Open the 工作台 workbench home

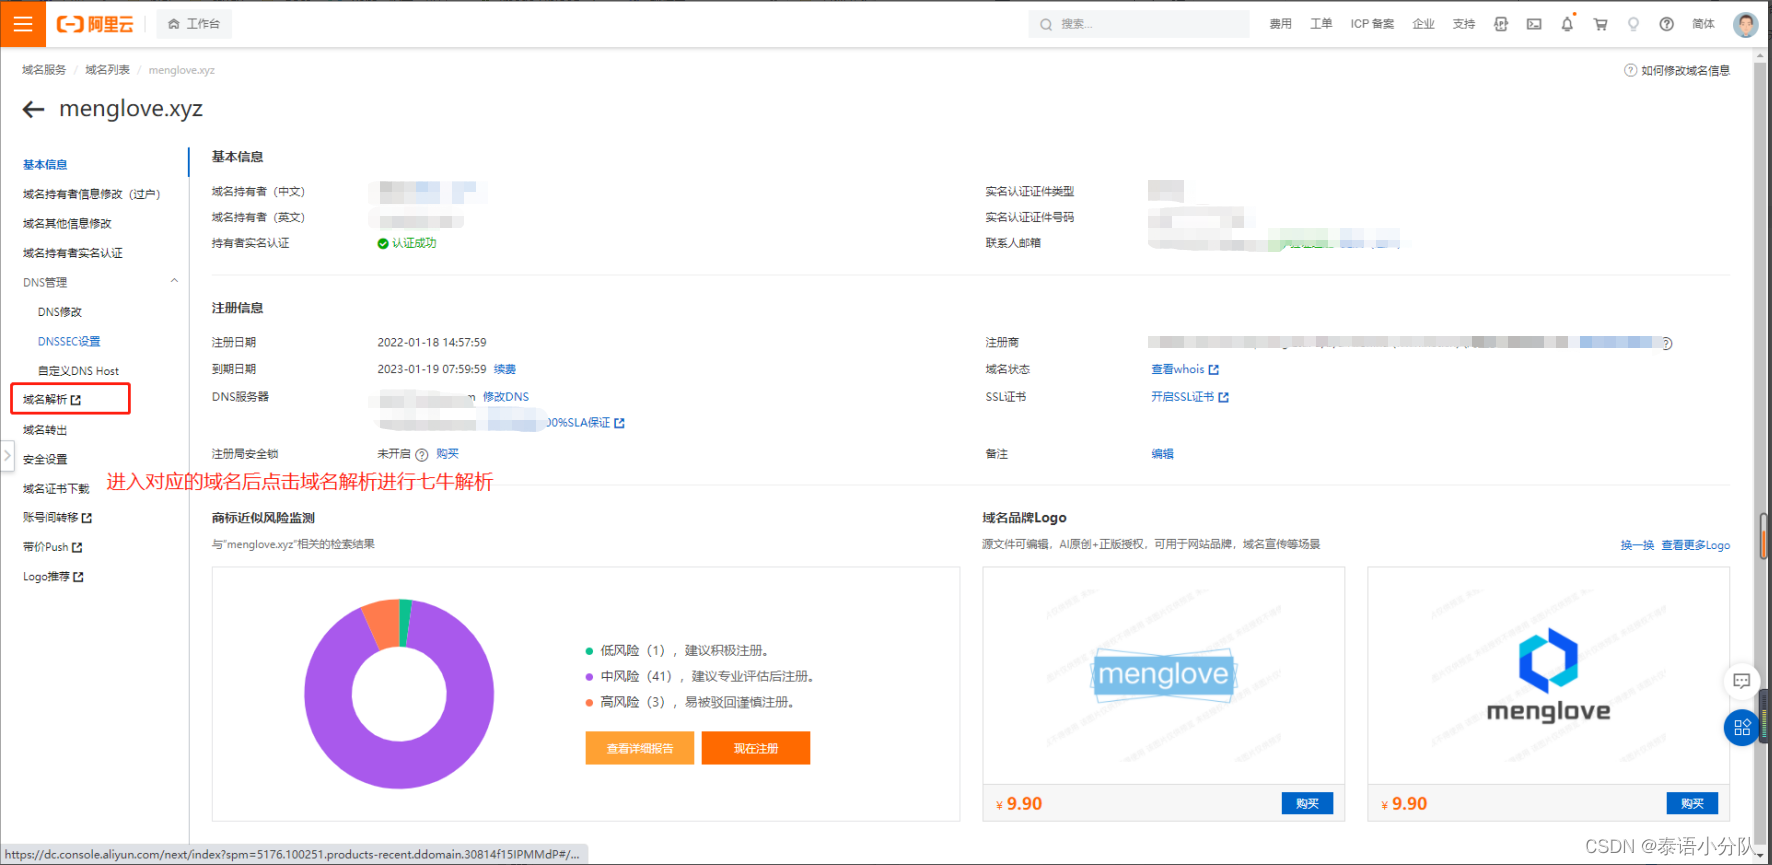(194, 24)
